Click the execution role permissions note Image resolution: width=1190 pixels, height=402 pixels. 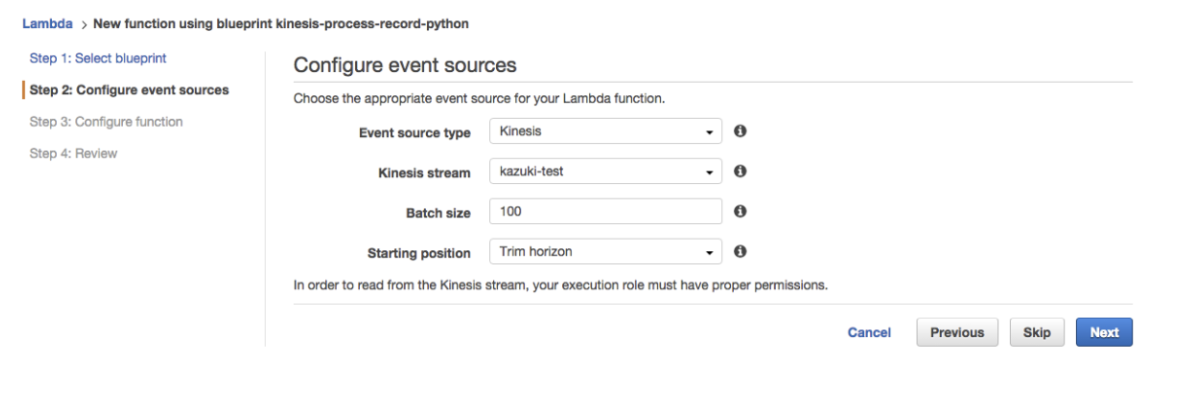(x=560, y=285)
